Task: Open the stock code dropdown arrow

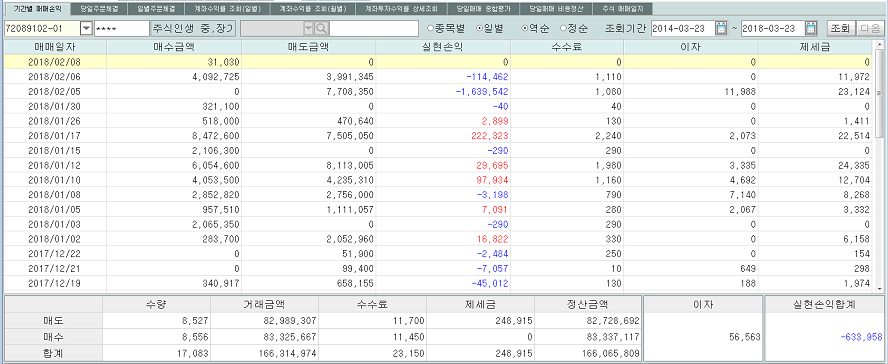Action: (x=308, y=28)
